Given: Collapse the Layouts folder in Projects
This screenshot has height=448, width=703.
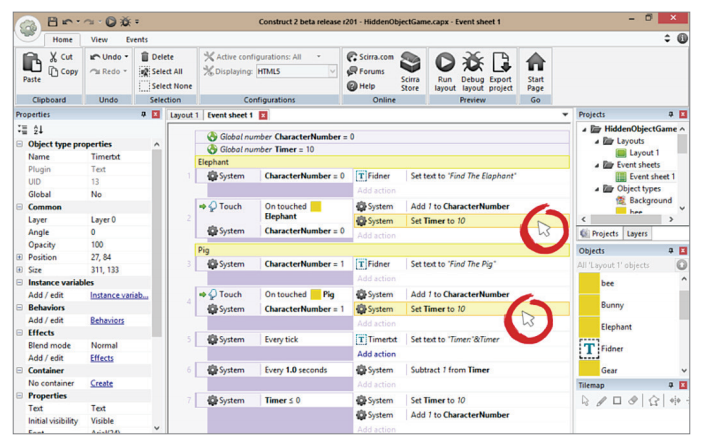Looking at the screenshot, I should (597, 141).
